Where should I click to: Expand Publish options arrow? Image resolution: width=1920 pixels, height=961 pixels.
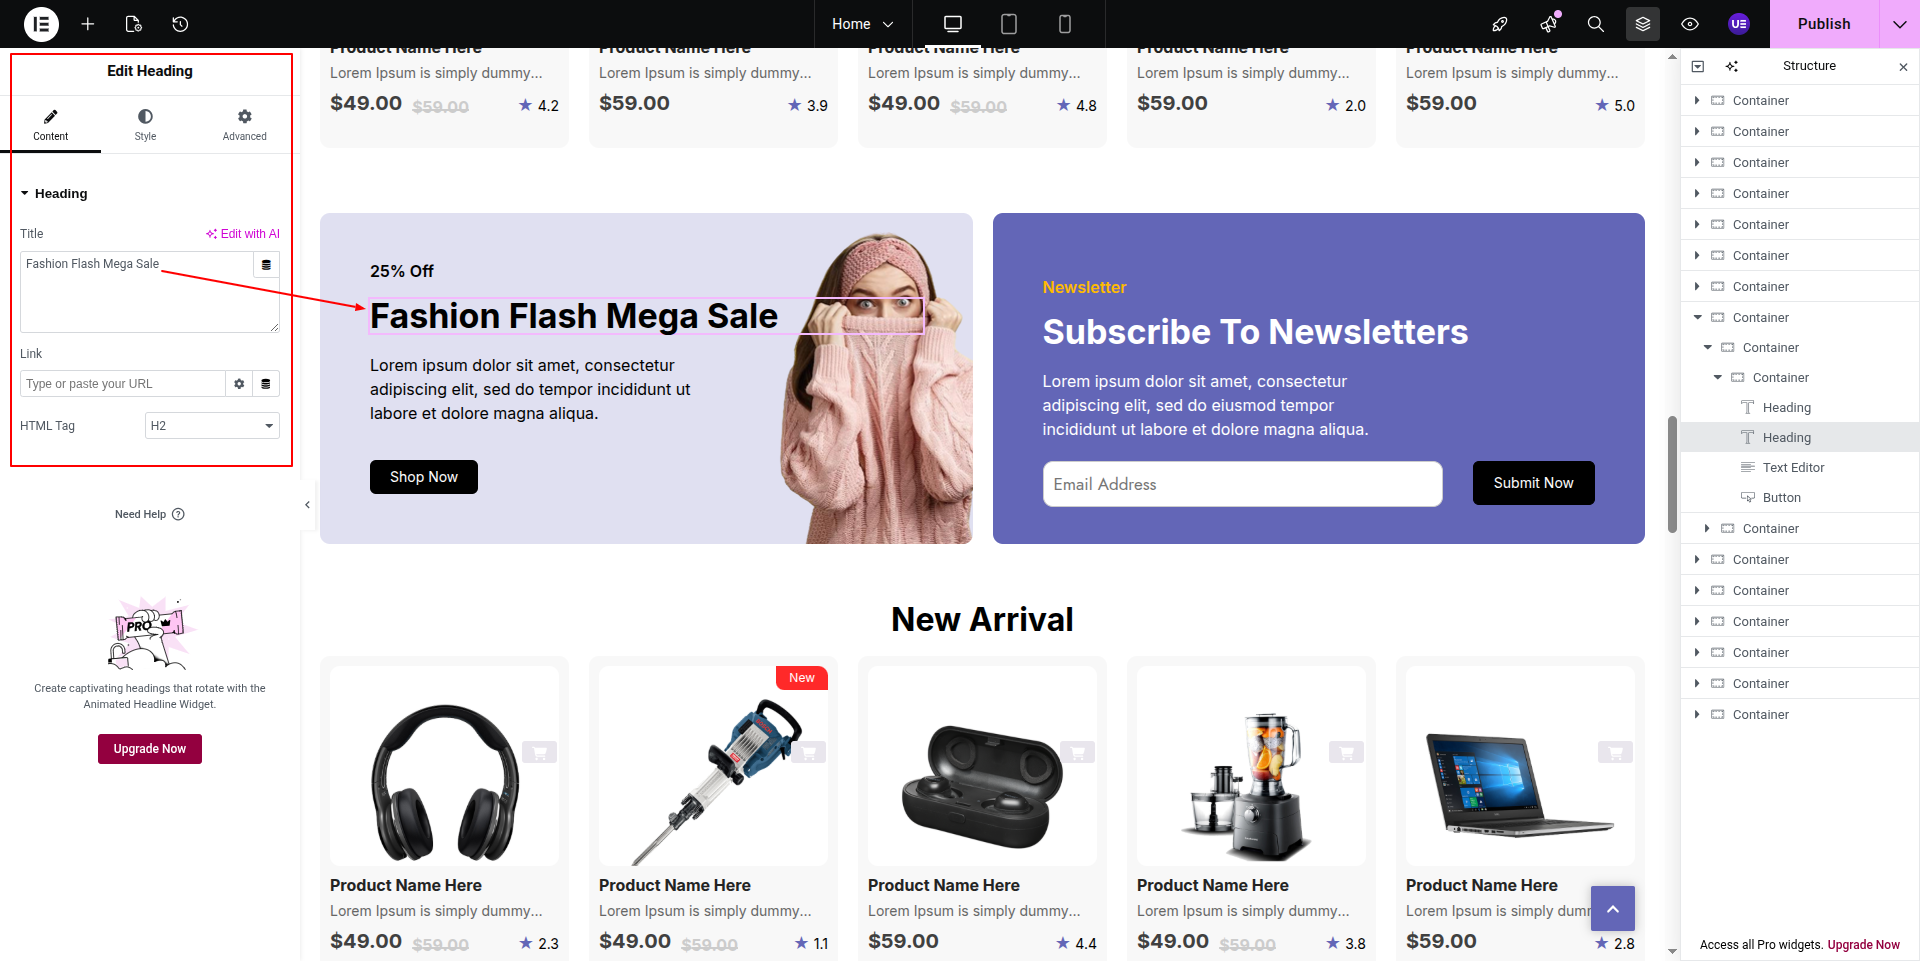[1899, 24]
